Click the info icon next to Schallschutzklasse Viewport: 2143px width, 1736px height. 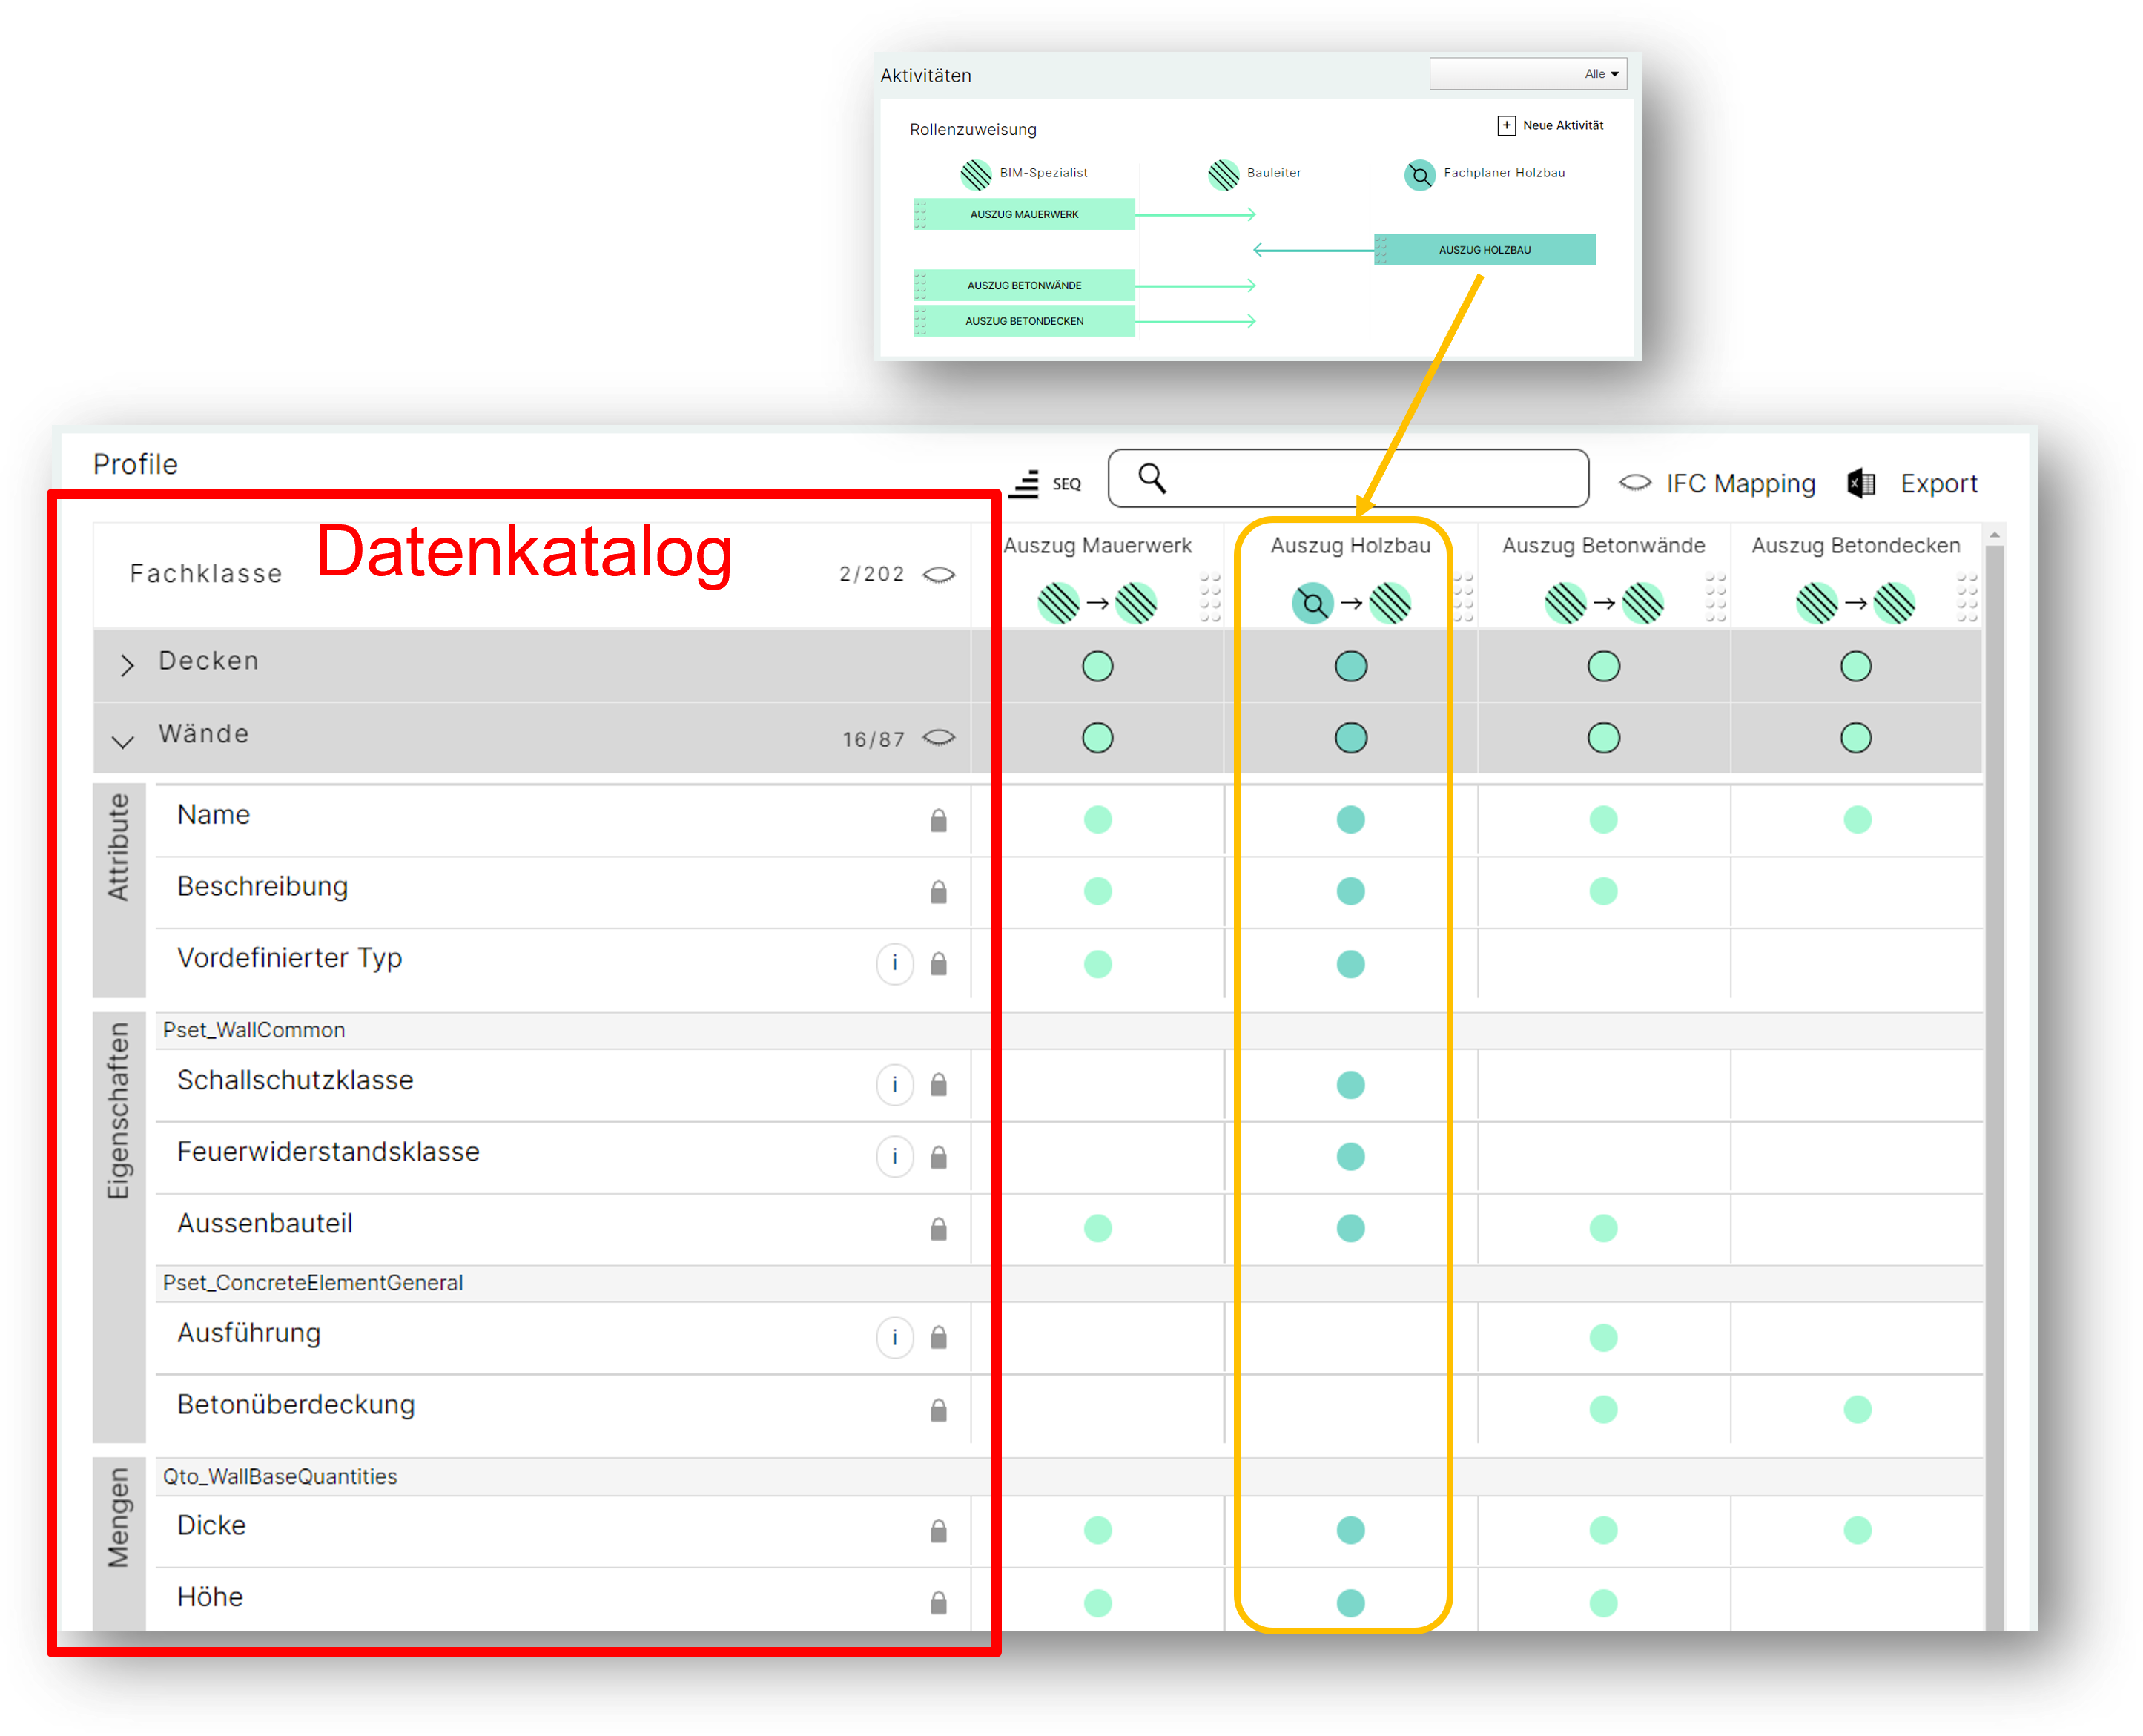(x=894, y=1085)
